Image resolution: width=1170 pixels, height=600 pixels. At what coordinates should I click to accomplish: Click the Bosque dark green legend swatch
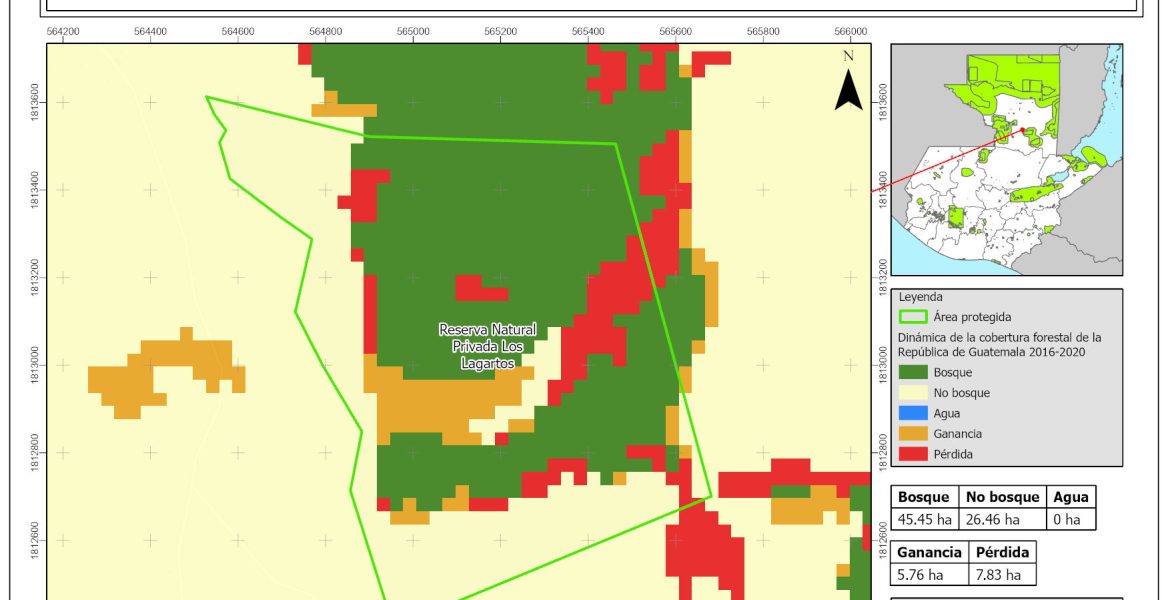(x=912, y=372)
